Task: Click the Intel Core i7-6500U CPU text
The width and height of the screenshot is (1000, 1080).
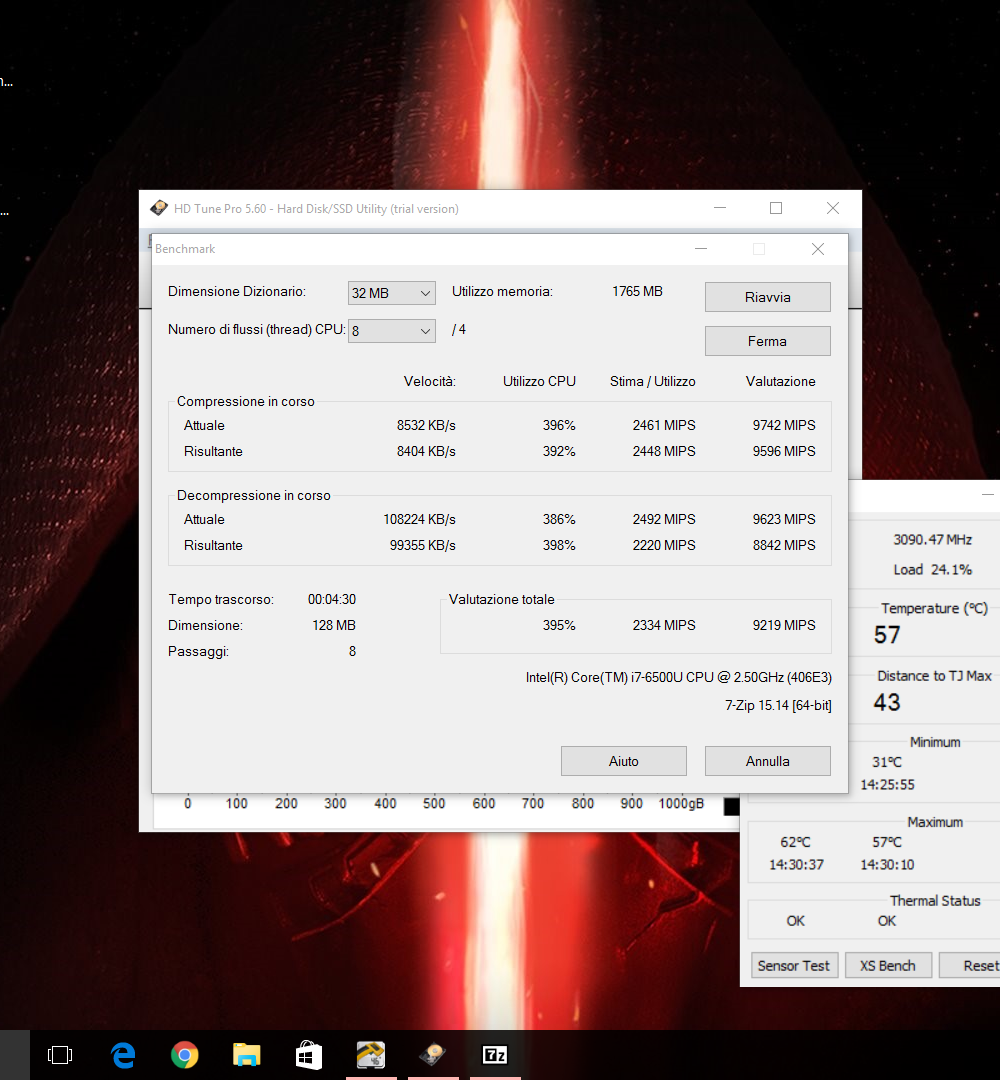Action: click(678, 678)
